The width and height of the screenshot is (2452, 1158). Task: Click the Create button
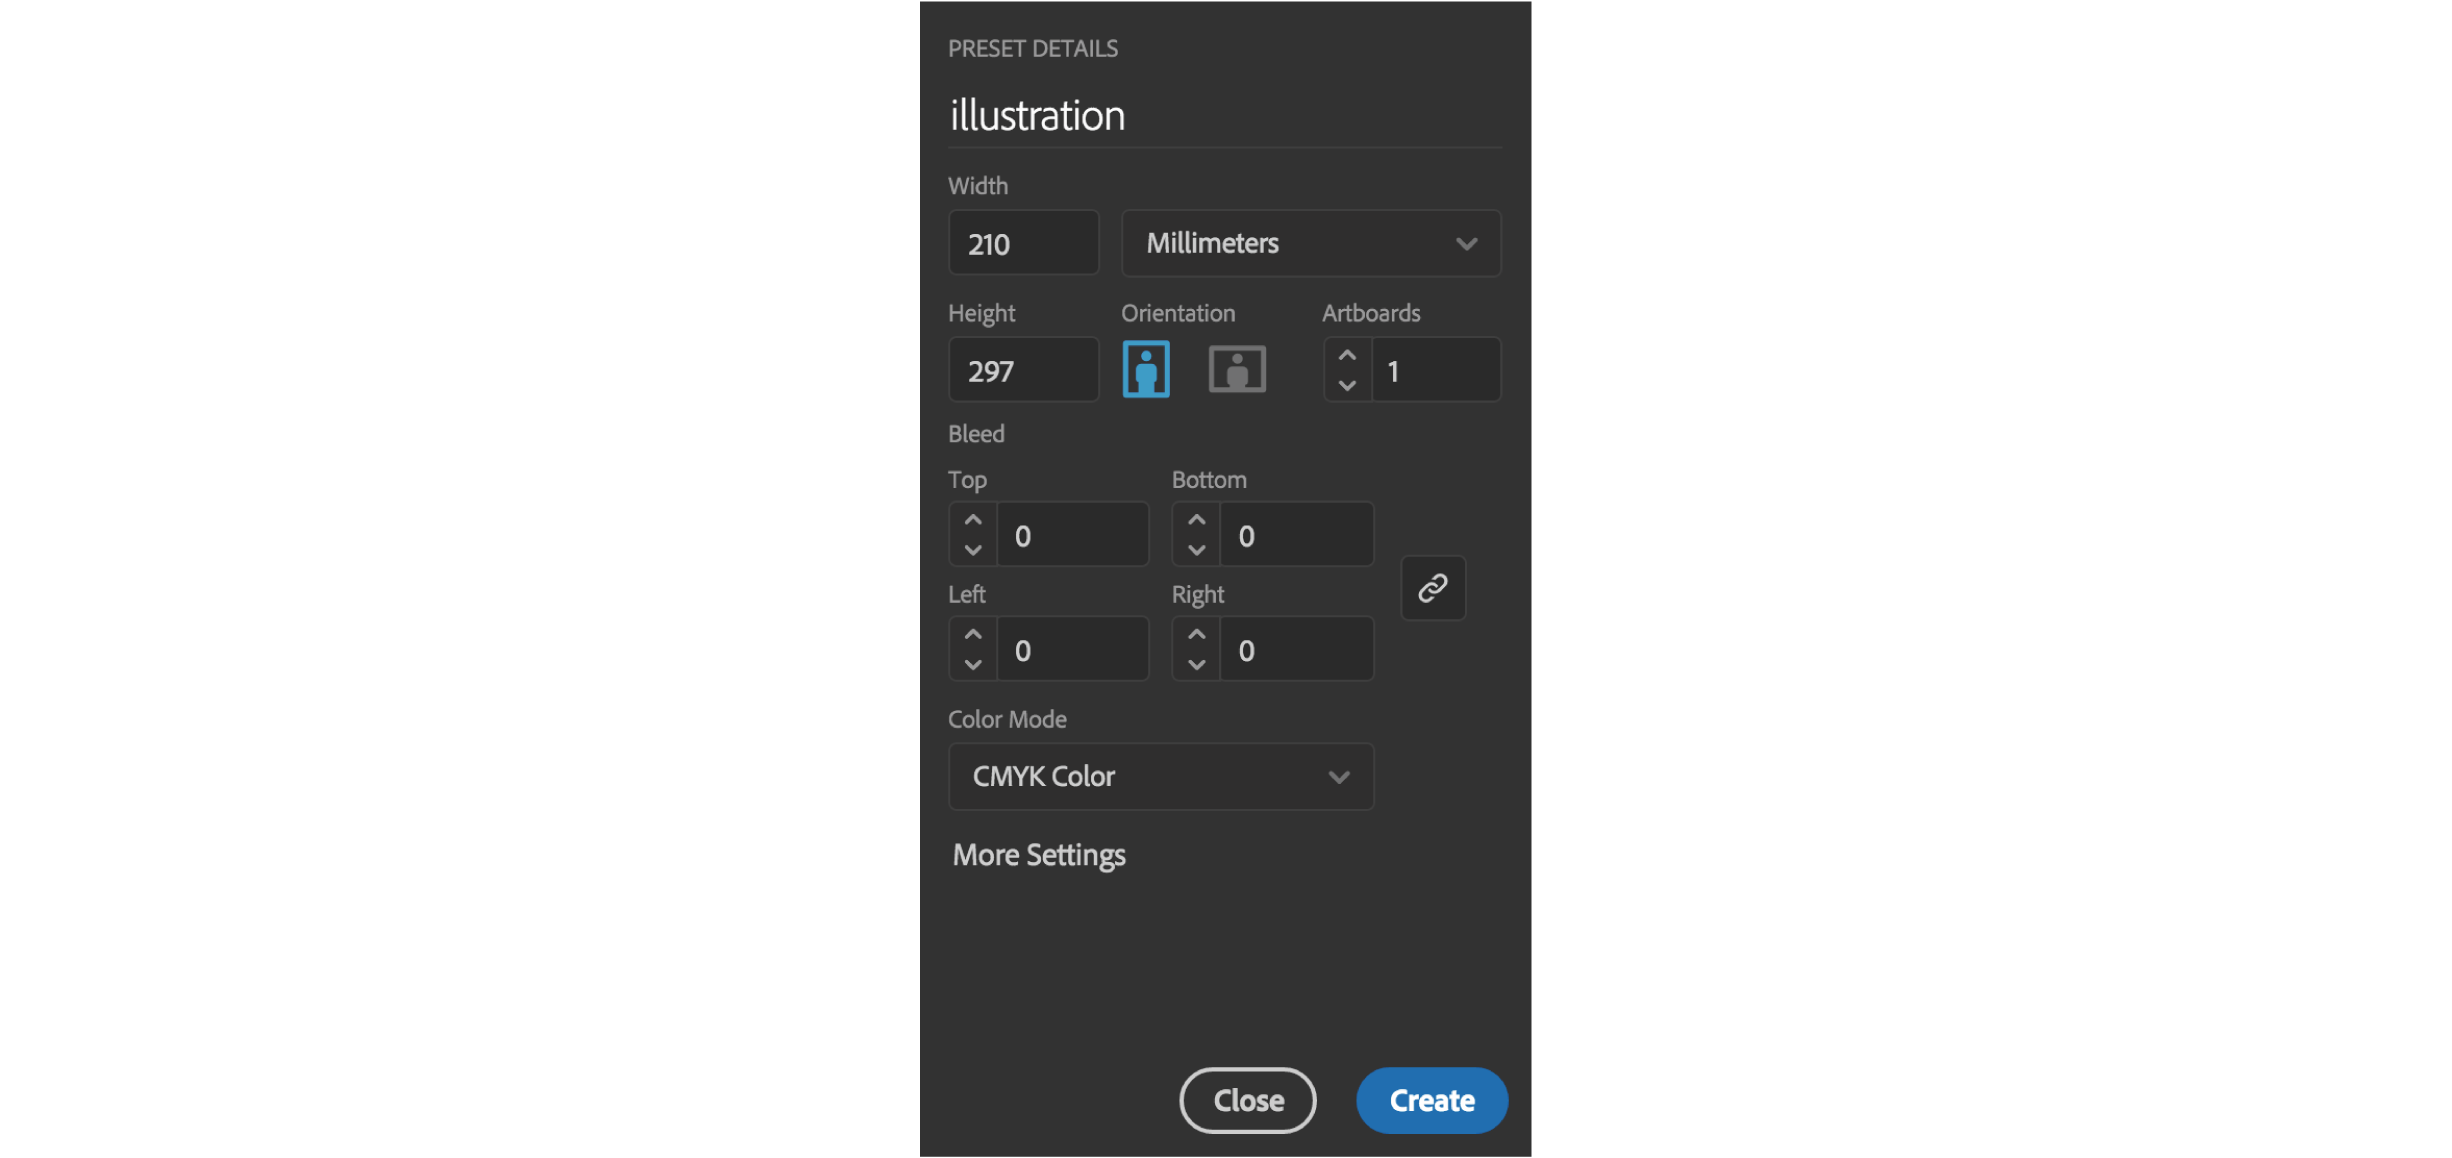point(1431,1099)
